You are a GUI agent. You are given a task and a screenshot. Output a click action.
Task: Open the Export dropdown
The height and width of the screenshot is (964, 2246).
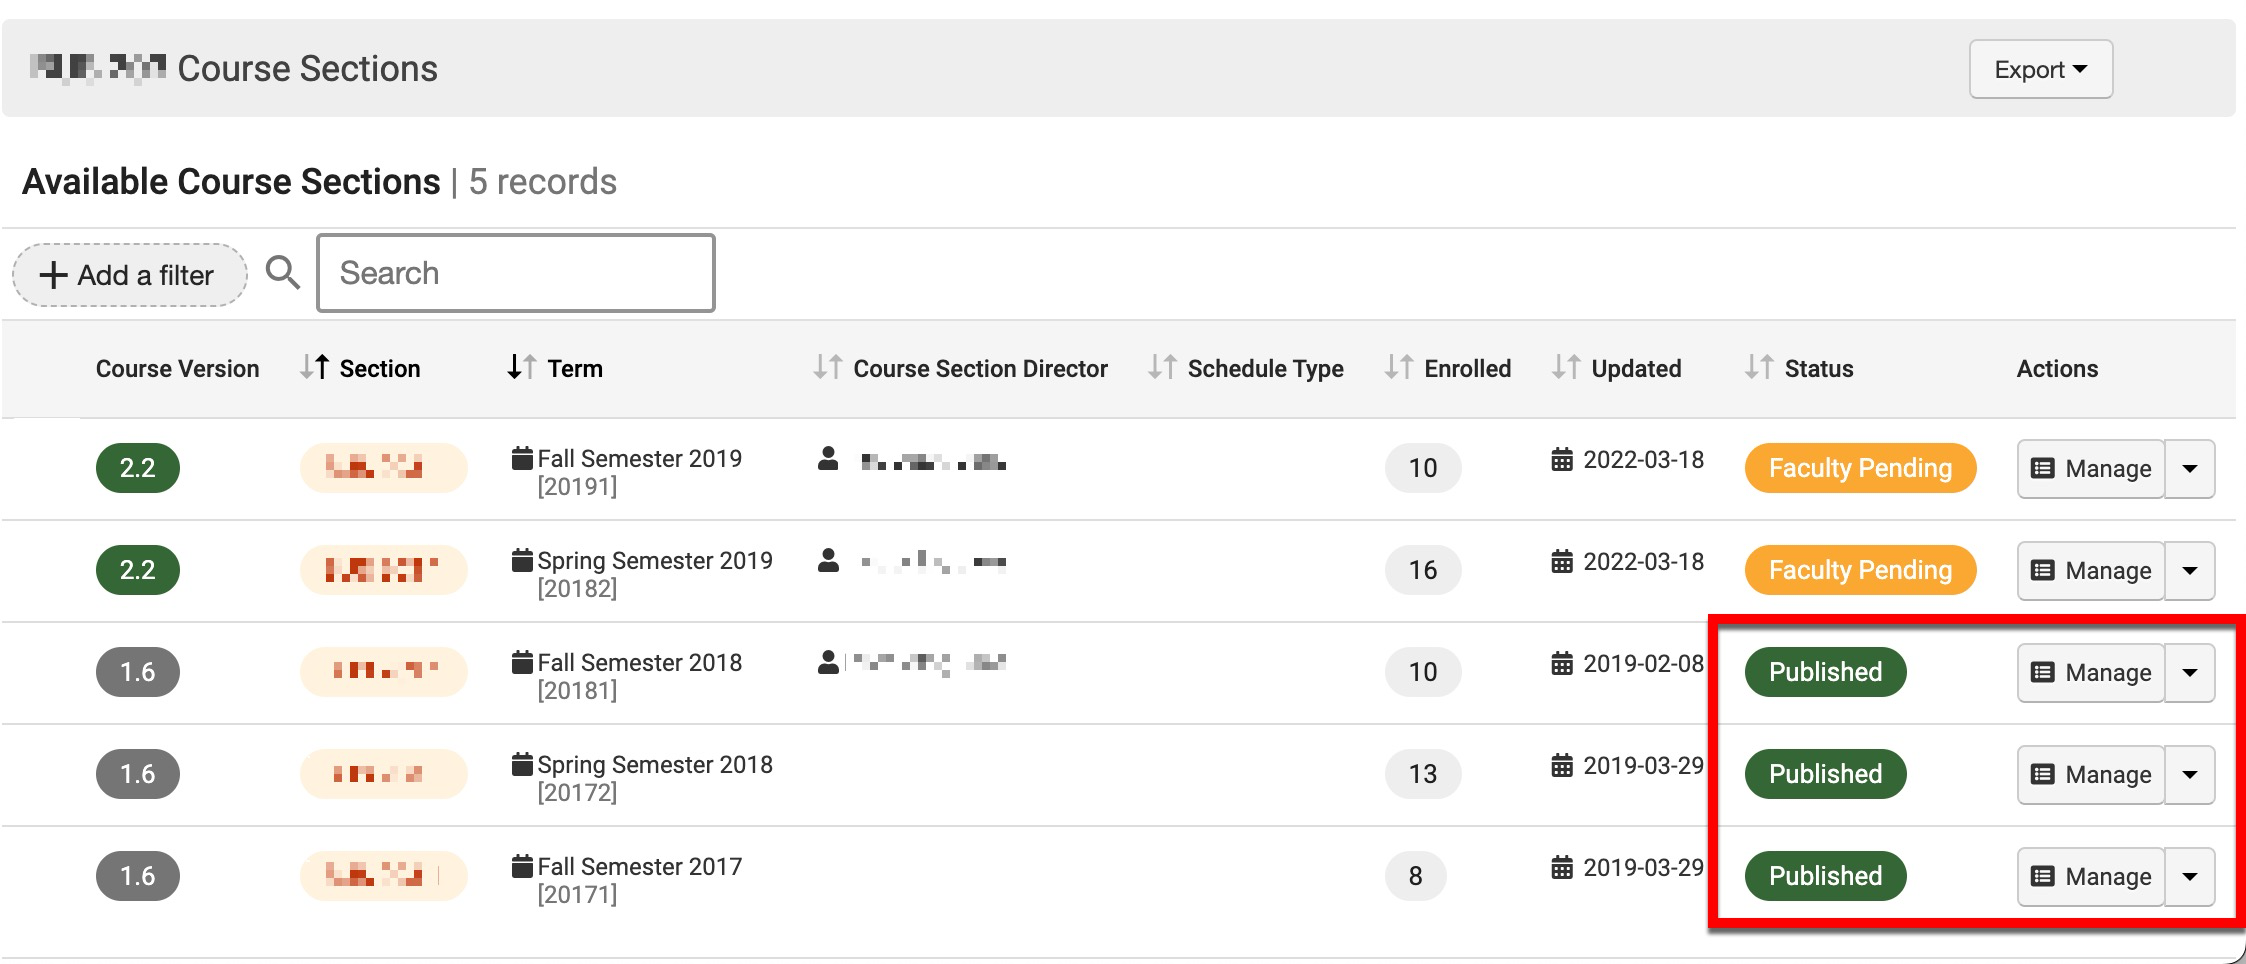(2040, 69)
